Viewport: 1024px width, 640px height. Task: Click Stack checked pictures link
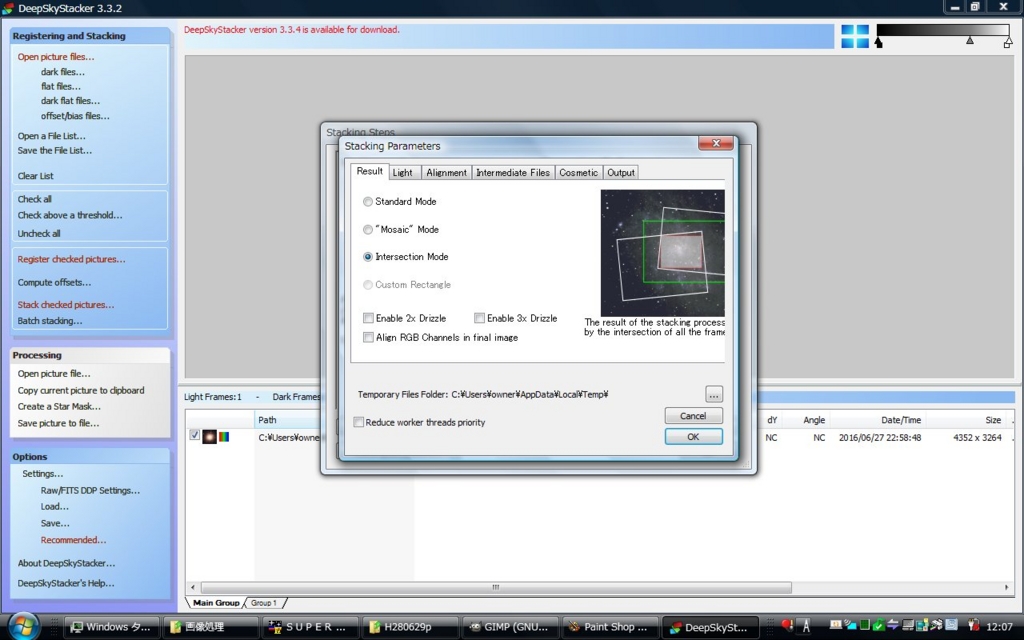[66, 305]
